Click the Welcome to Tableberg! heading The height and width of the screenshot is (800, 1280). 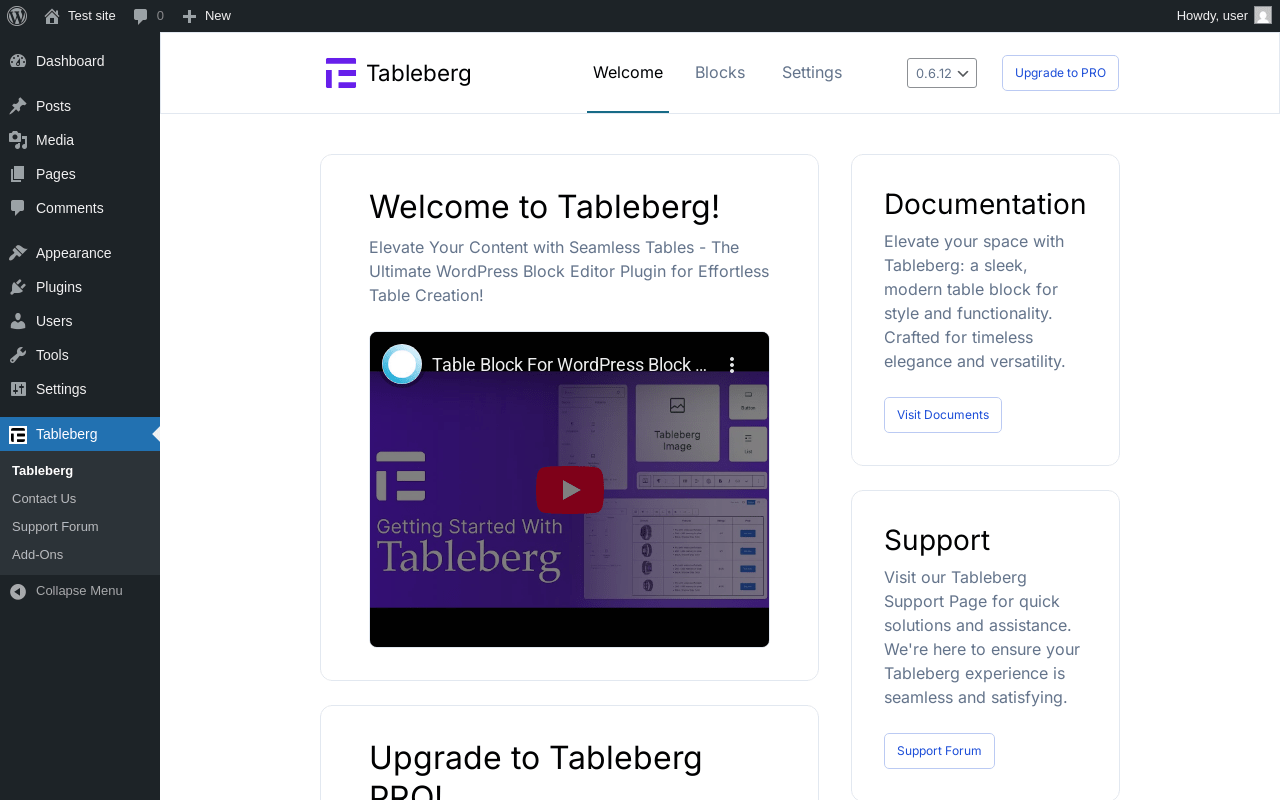click(544, 207)
